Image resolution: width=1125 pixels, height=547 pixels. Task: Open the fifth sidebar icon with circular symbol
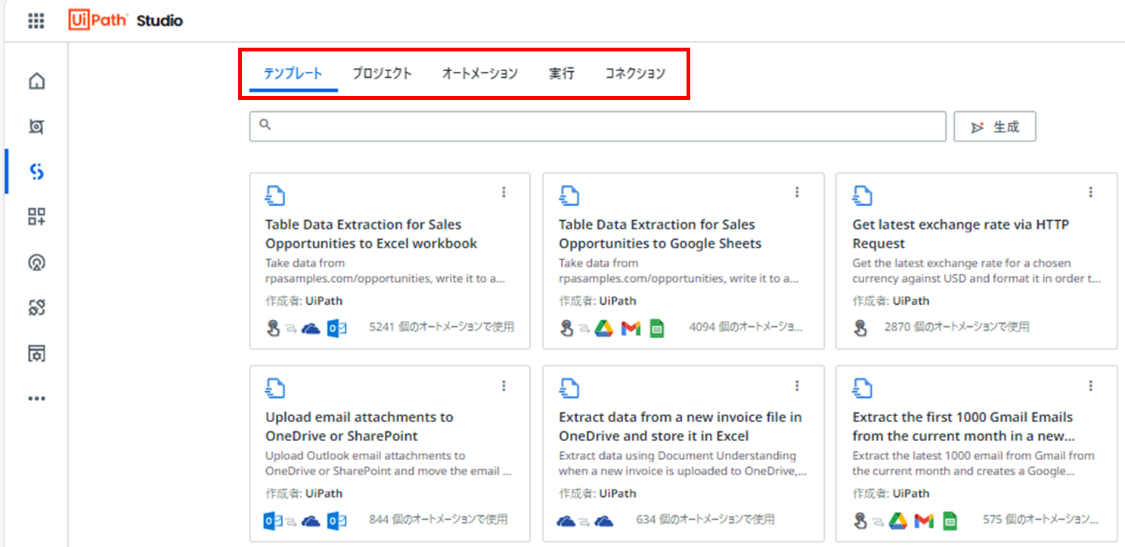37,263
